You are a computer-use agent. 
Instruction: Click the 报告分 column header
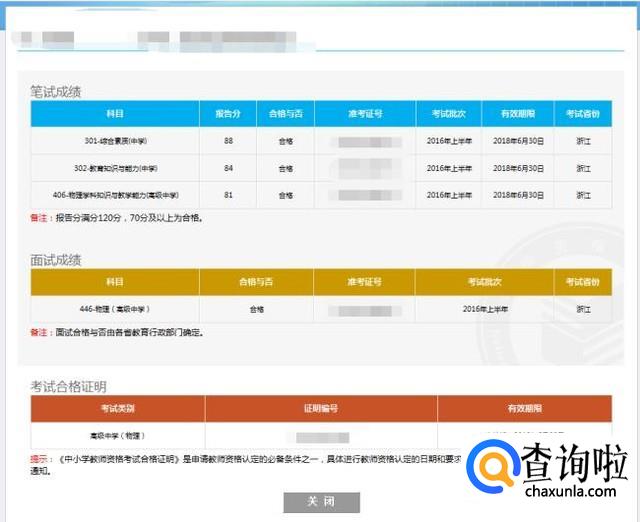[228, 113]
